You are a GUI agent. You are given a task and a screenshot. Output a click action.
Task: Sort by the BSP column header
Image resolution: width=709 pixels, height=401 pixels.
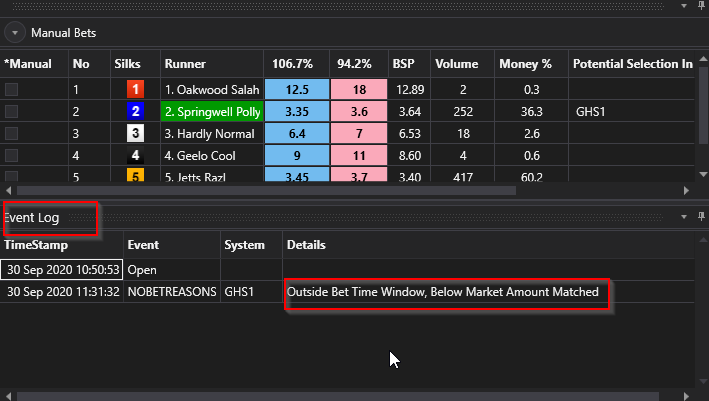[409, 64]
